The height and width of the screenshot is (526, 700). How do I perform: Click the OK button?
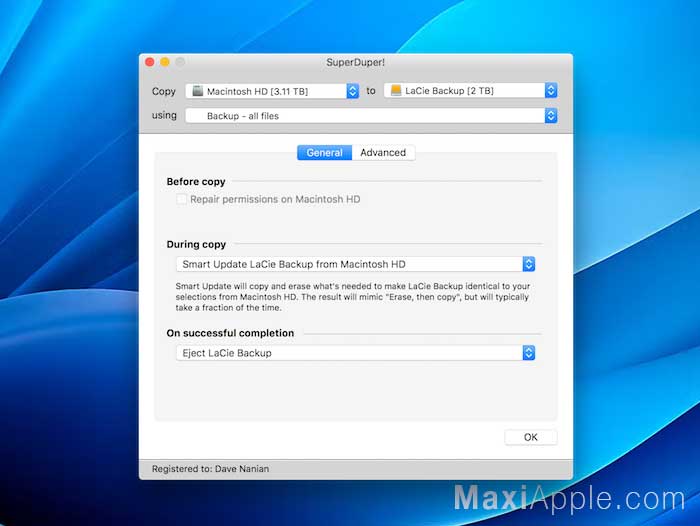tap(531, 437)
